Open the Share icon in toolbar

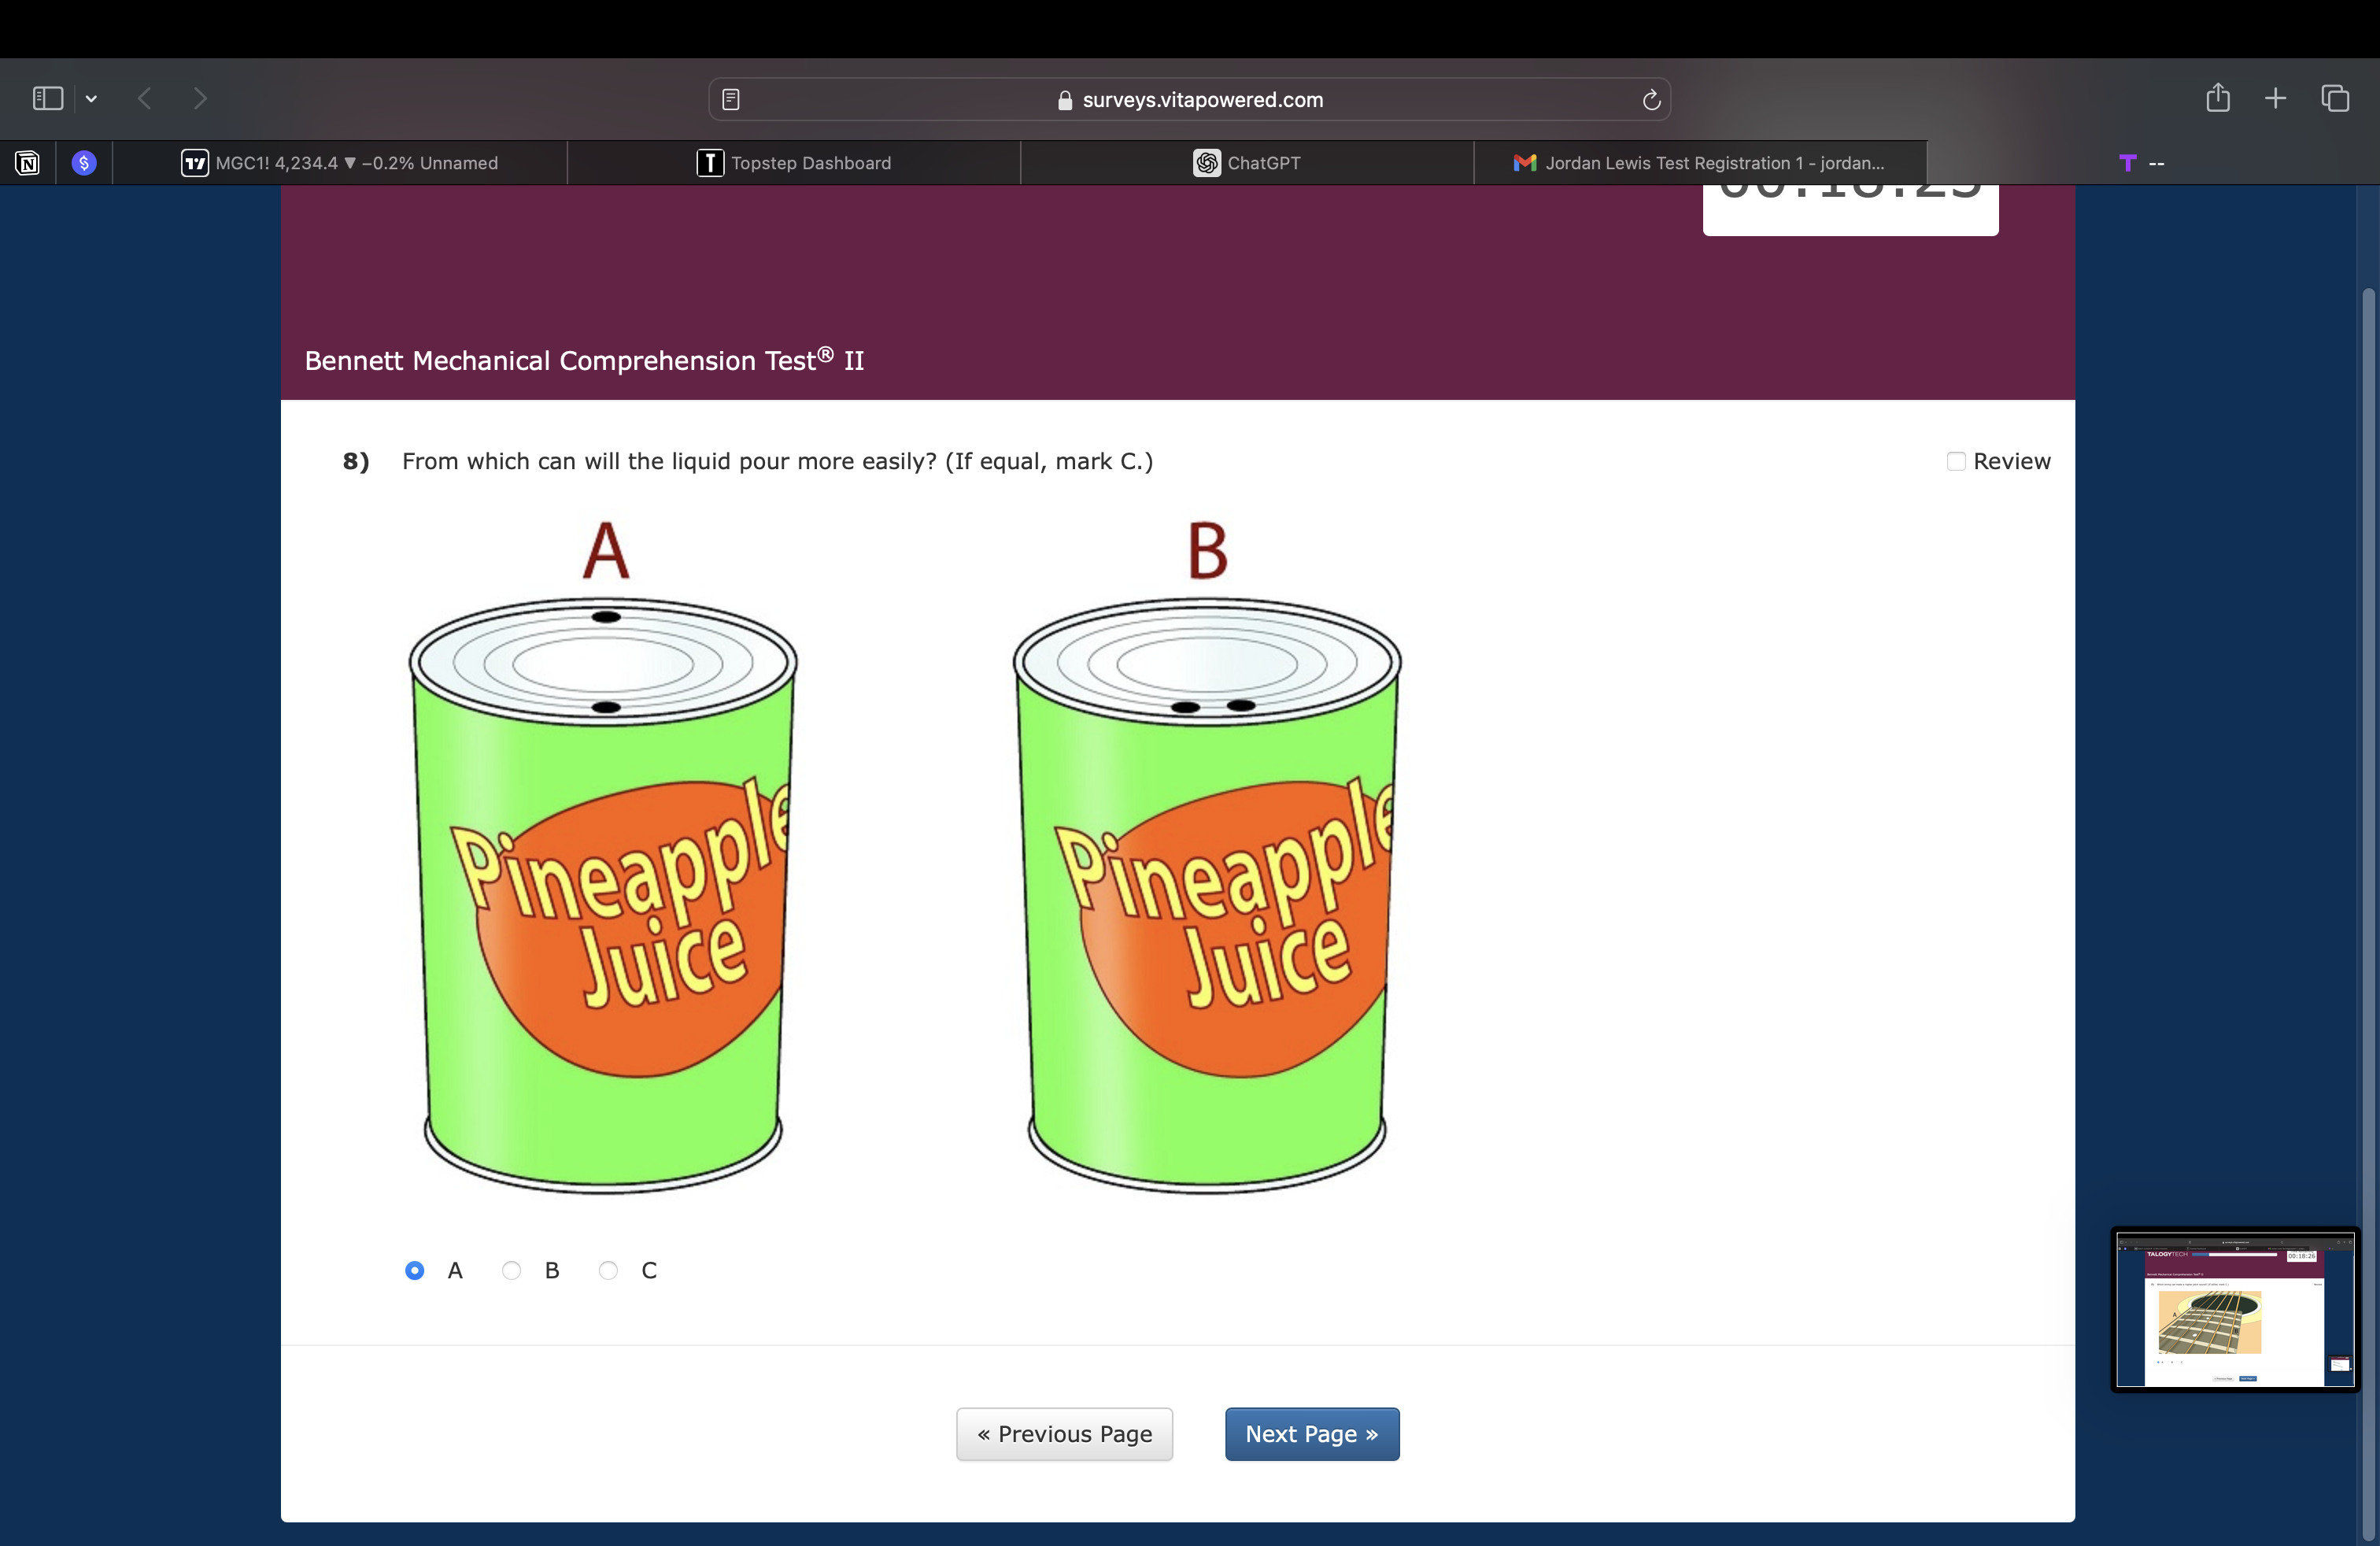2217,98
